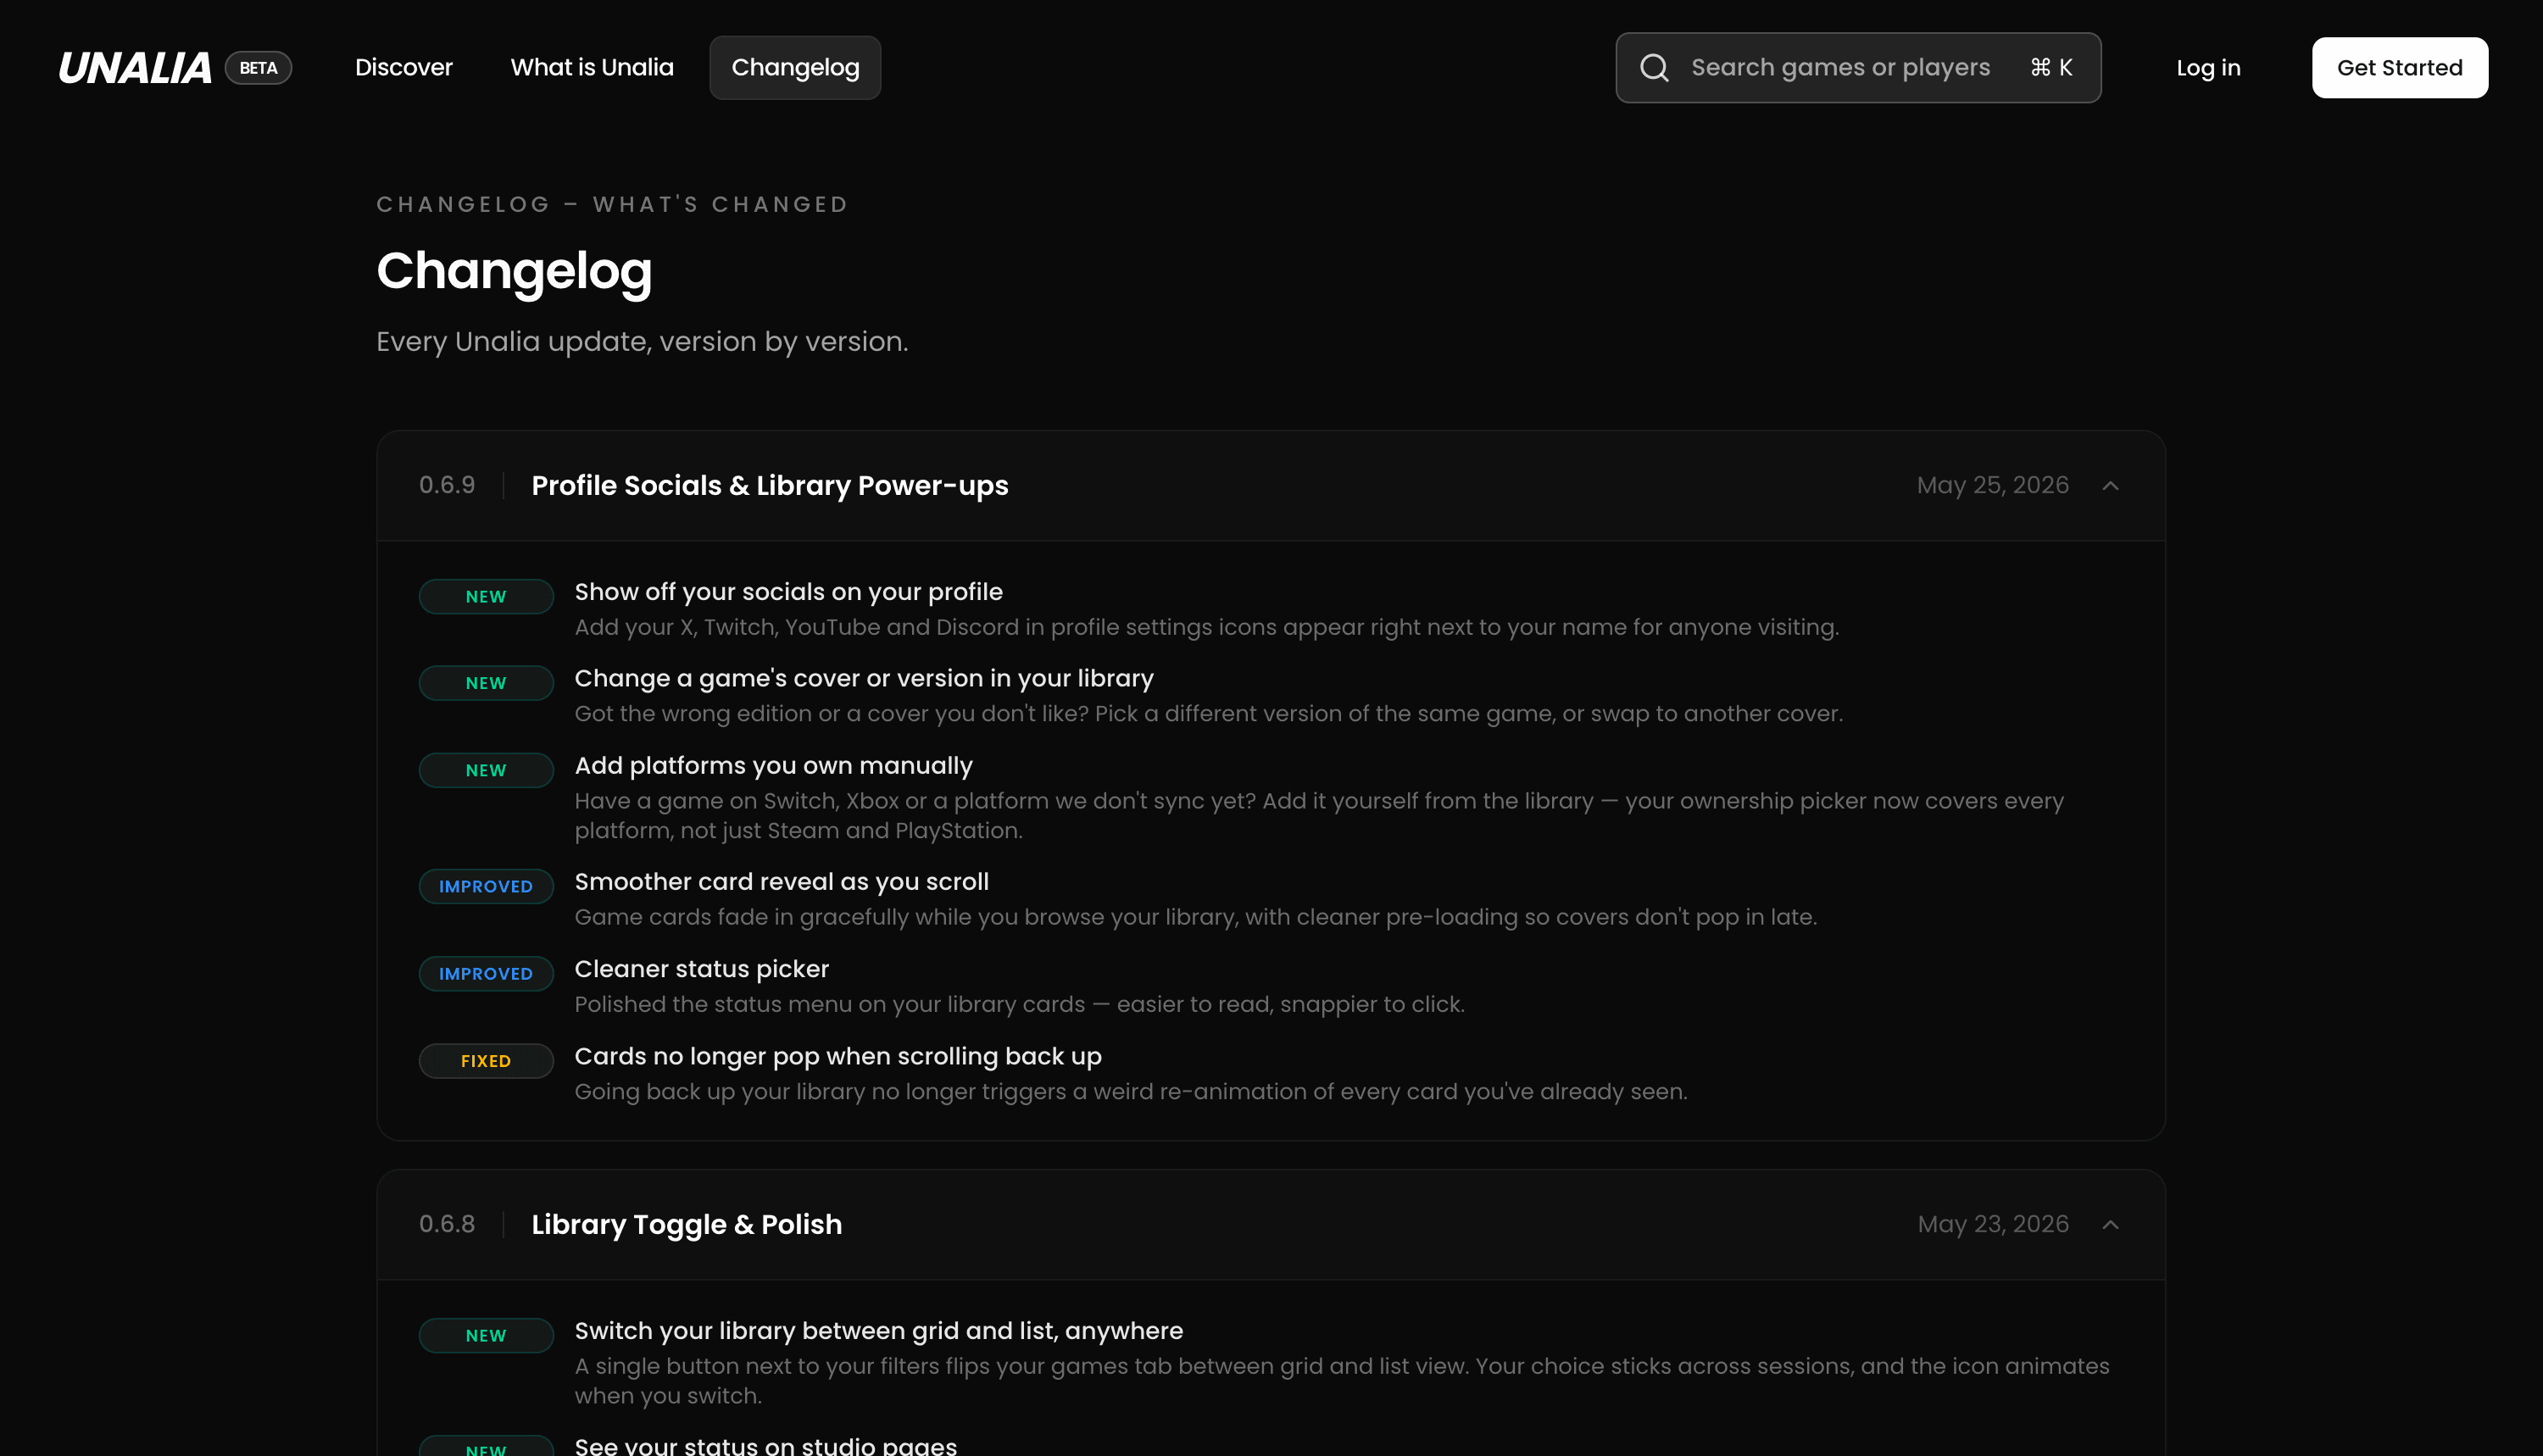The height and width of the screenshot is (1456, 2543).
Task: Click 'See your status on studio pages'
Action: (765, 1445)
